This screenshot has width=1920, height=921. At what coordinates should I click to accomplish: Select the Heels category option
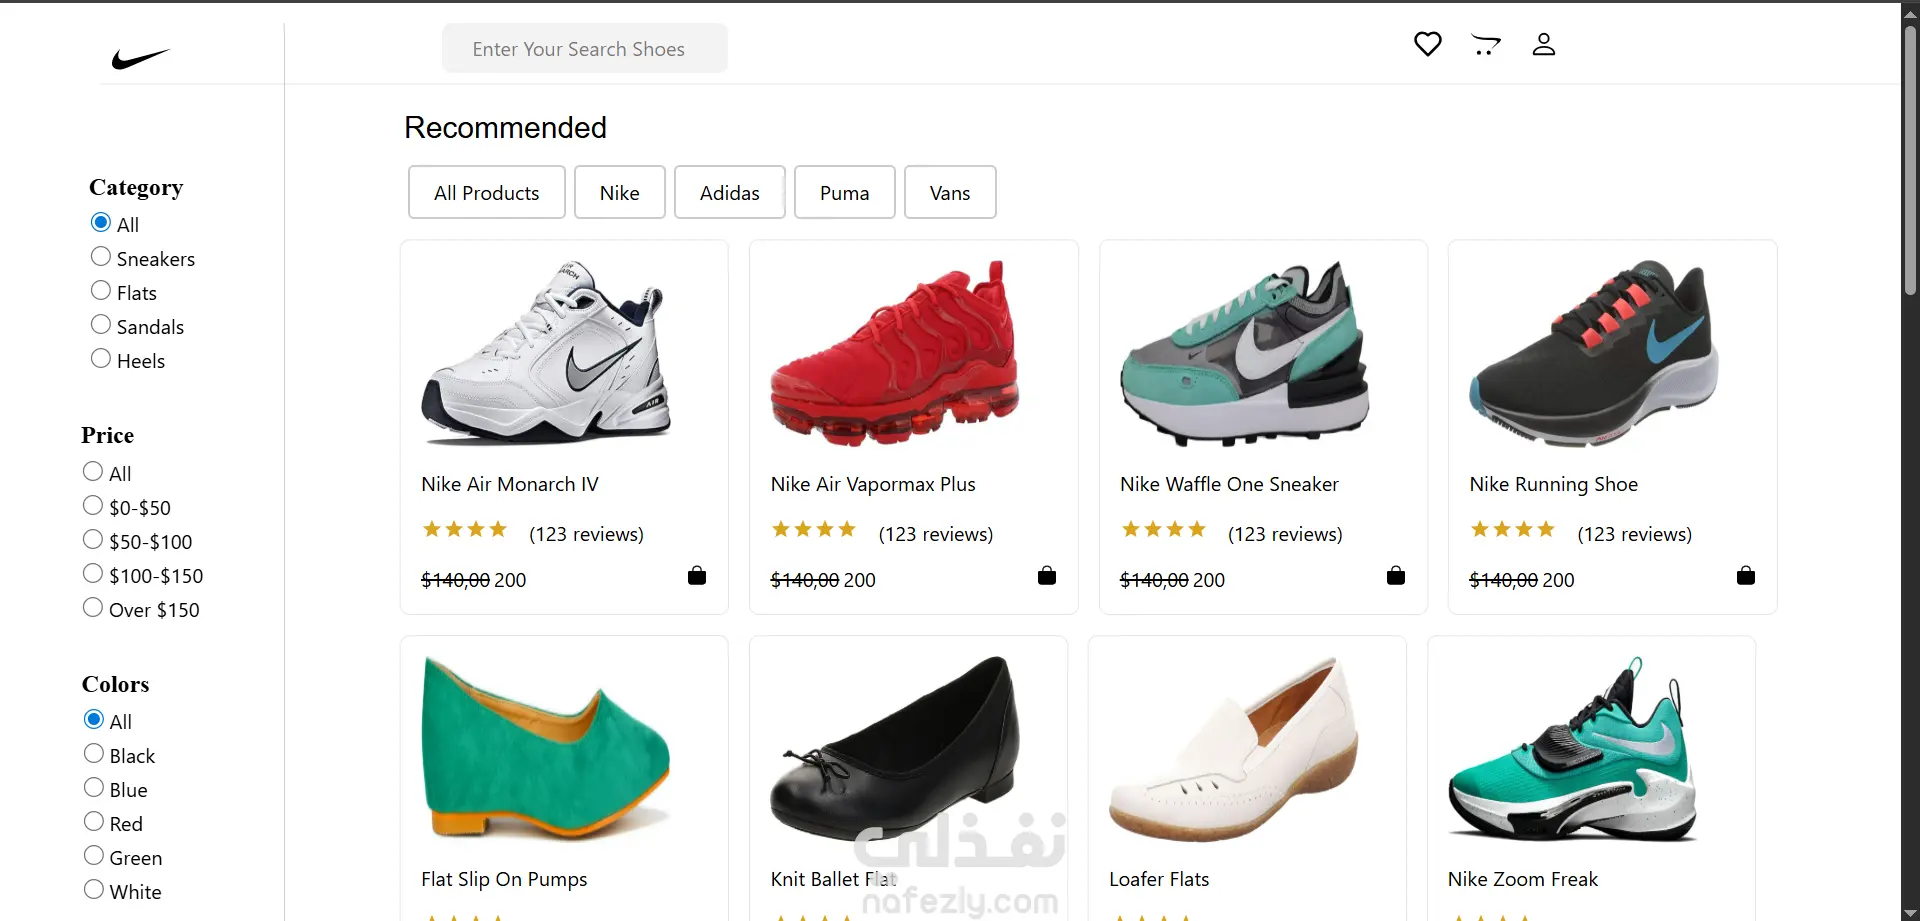(x=101, y=358)
